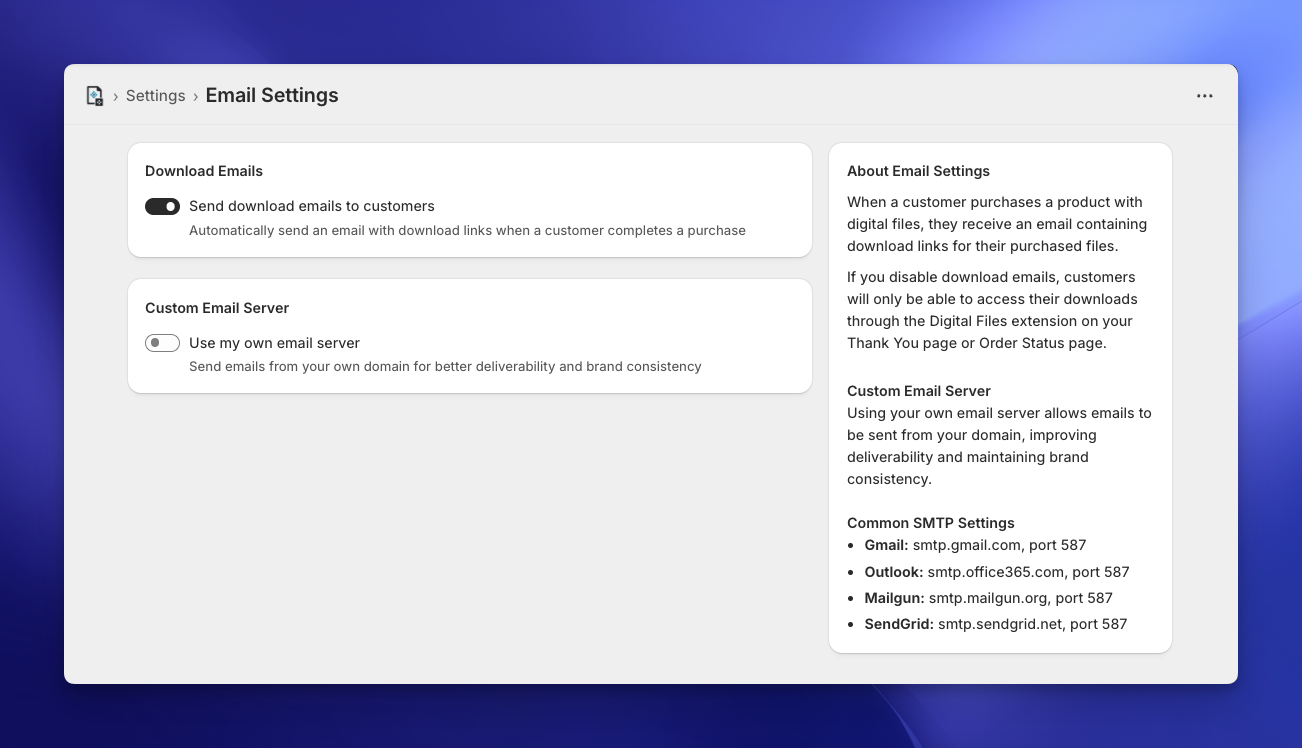The width and height of the screenshot is (1302, 748).
Task: Click the gear badge on the document icon
Action: (101, 101)
